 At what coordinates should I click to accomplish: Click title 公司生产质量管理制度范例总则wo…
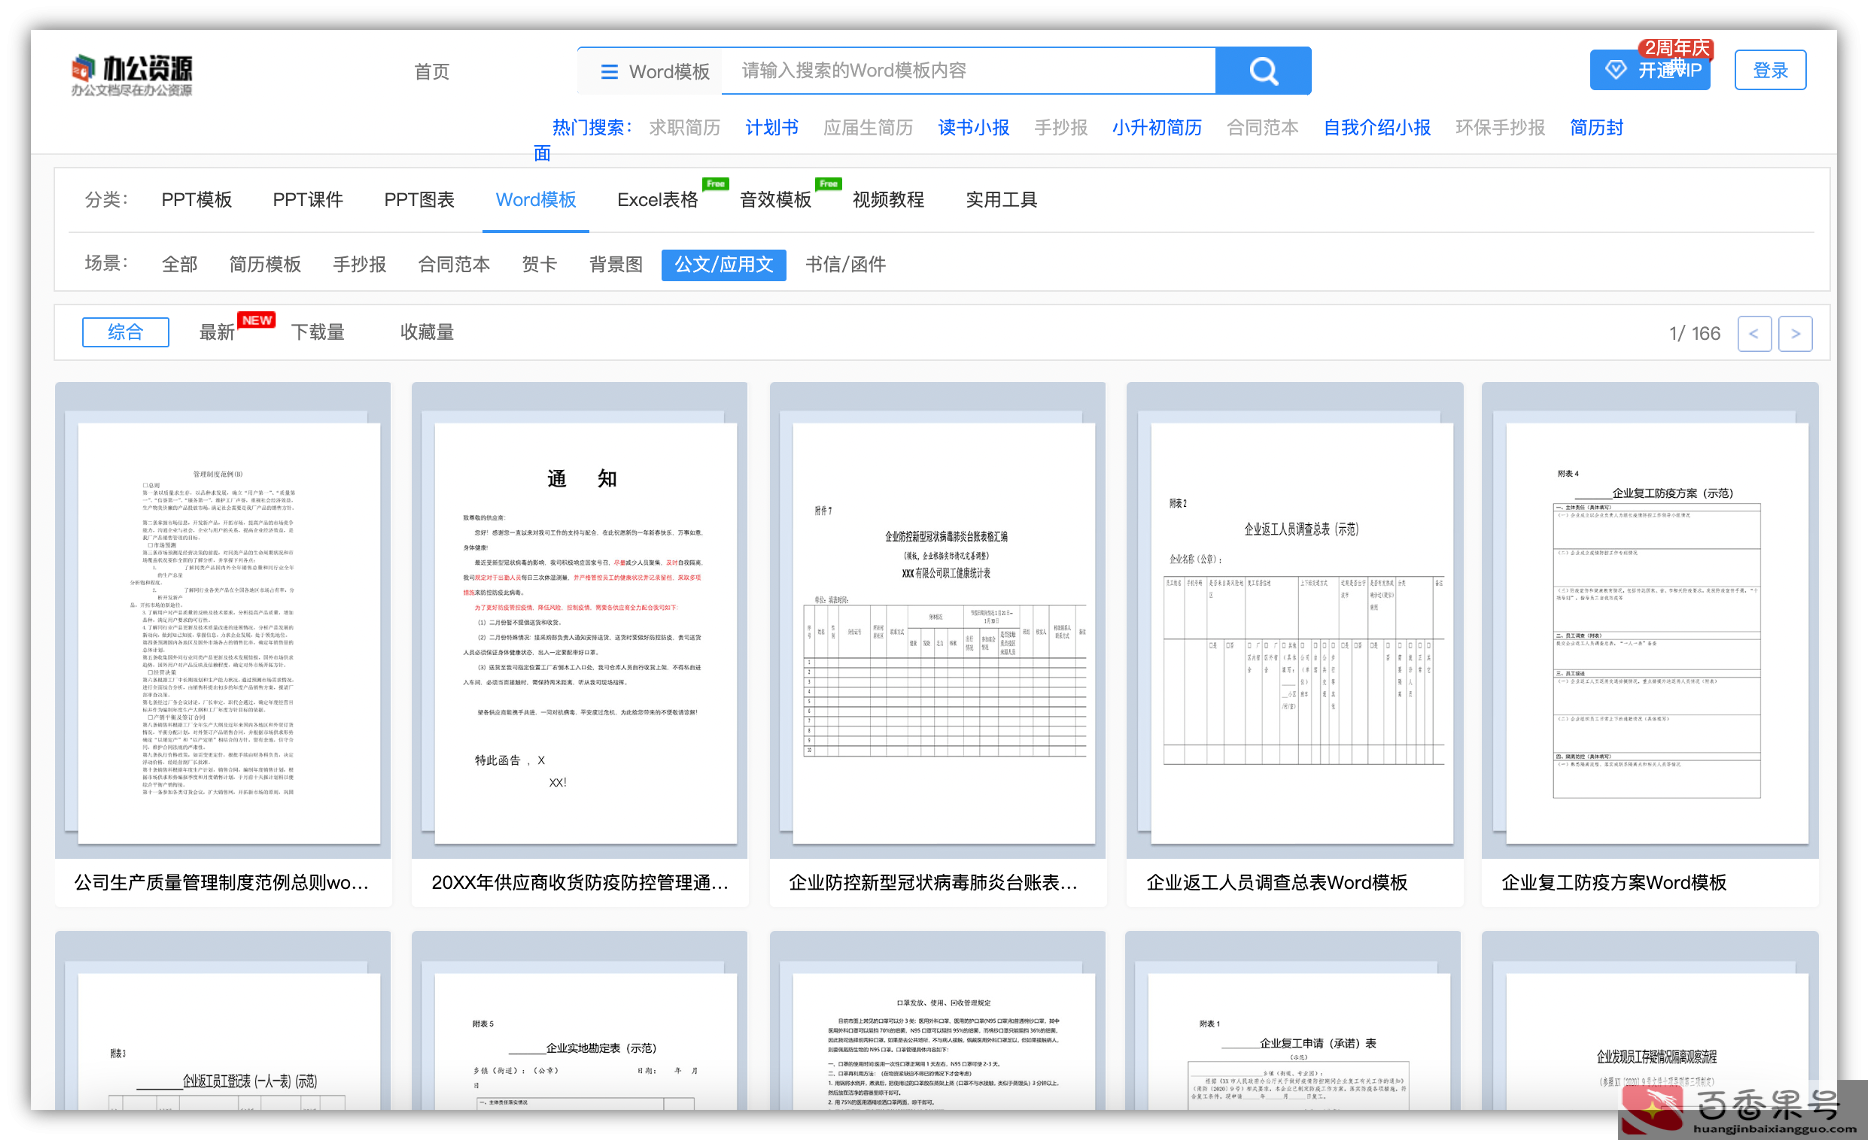pyautogui.click(x=222, y=883)
